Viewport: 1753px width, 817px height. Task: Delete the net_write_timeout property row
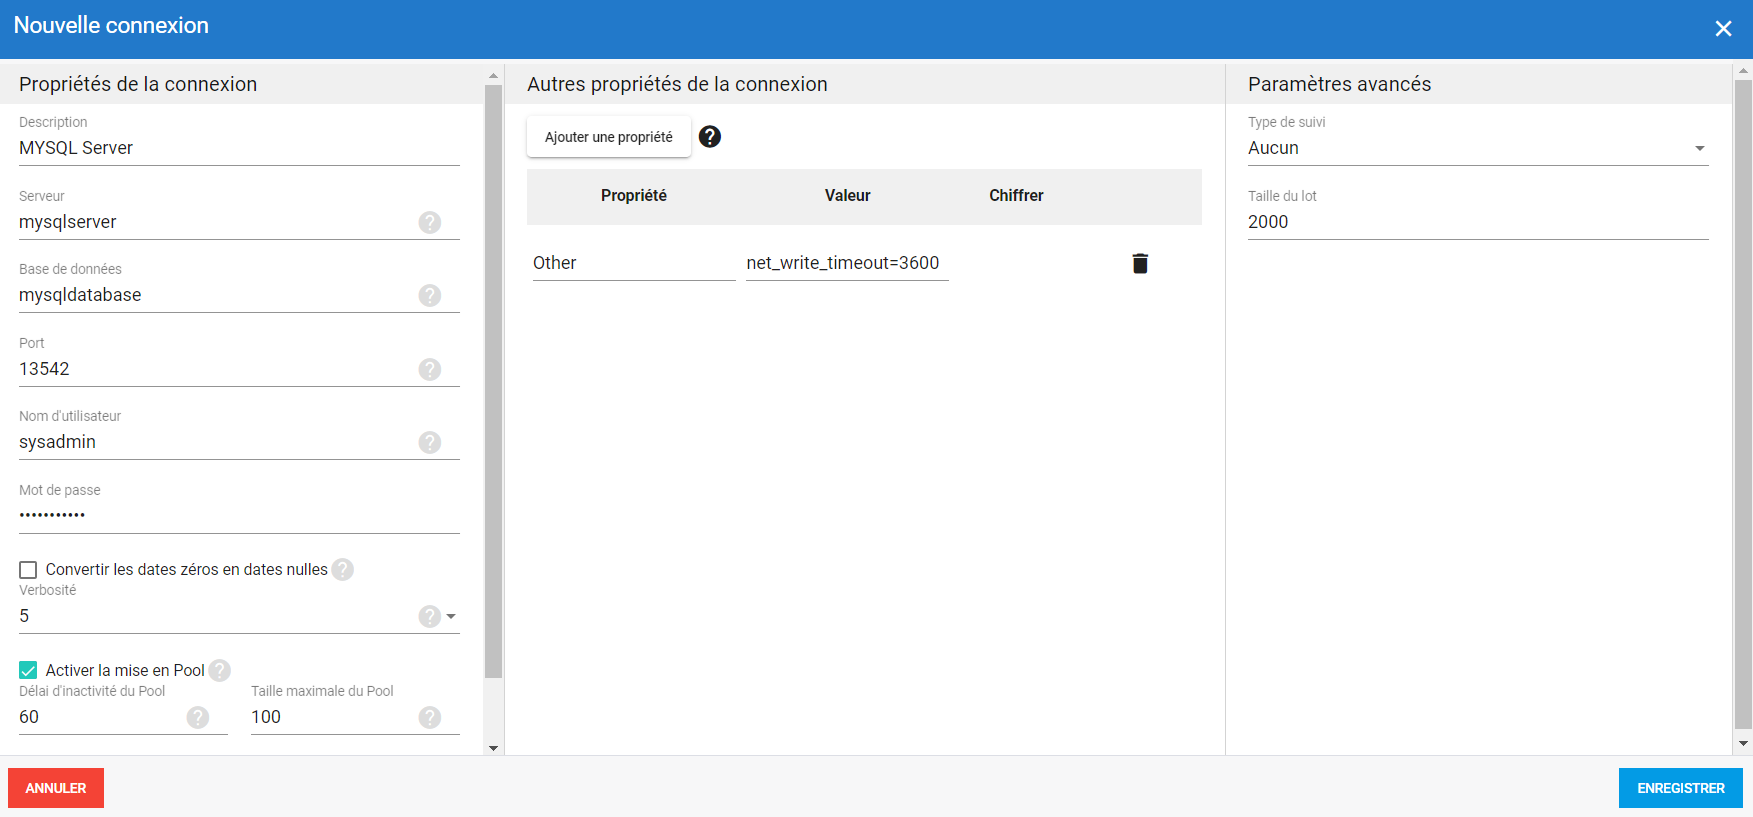1140,263
